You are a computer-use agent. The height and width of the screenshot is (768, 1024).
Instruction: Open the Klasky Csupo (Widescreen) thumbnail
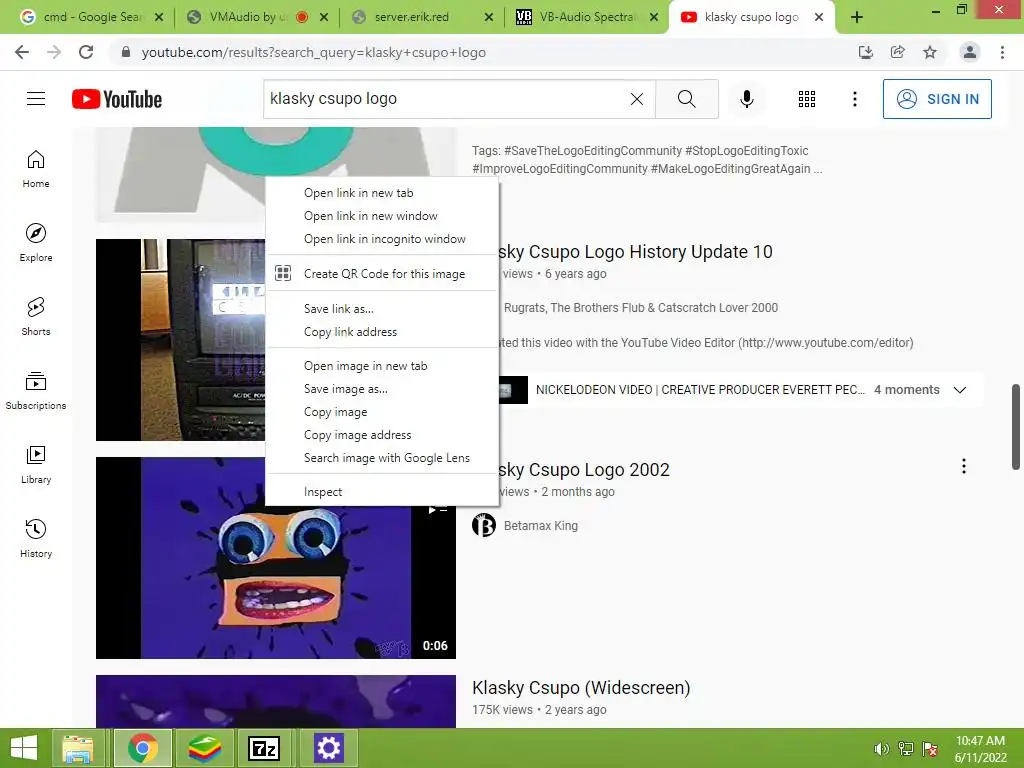tap(276, 701)
